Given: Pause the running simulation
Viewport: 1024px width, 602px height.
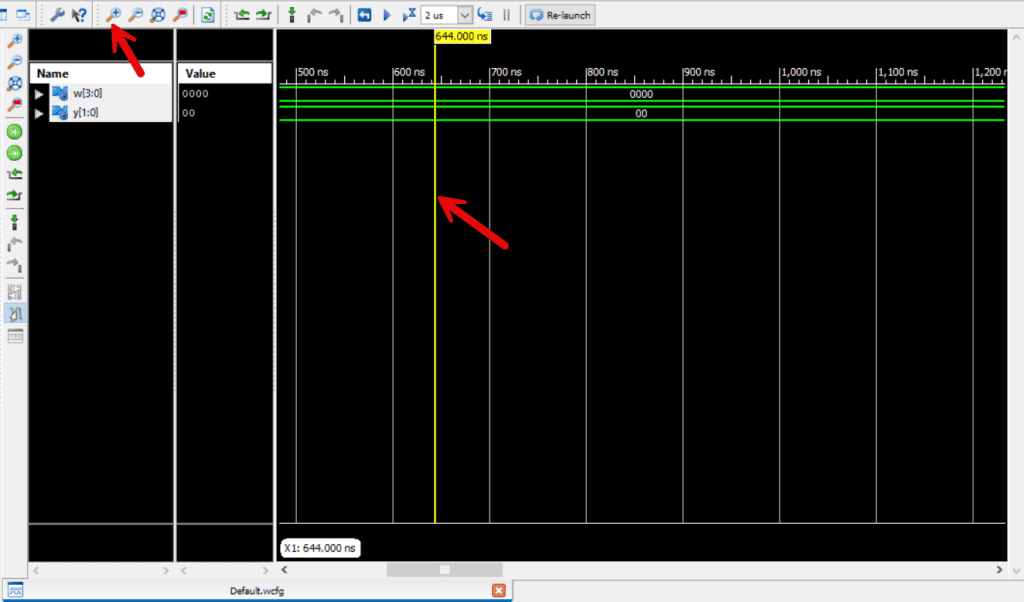Looking at the screenshot, I should point(506,15).
